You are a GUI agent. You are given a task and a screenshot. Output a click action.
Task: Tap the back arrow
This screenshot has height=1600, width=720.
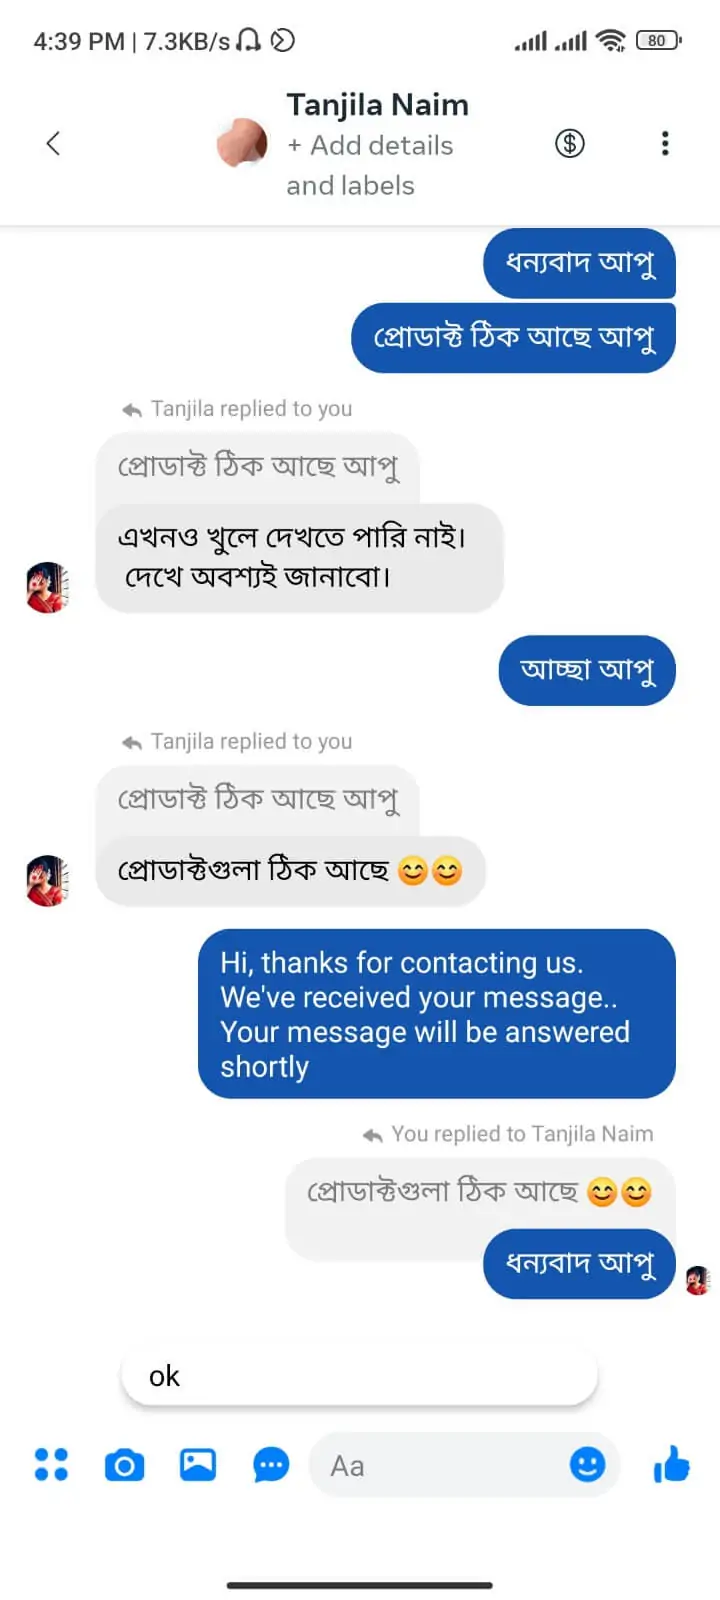[x=54, y=144]
